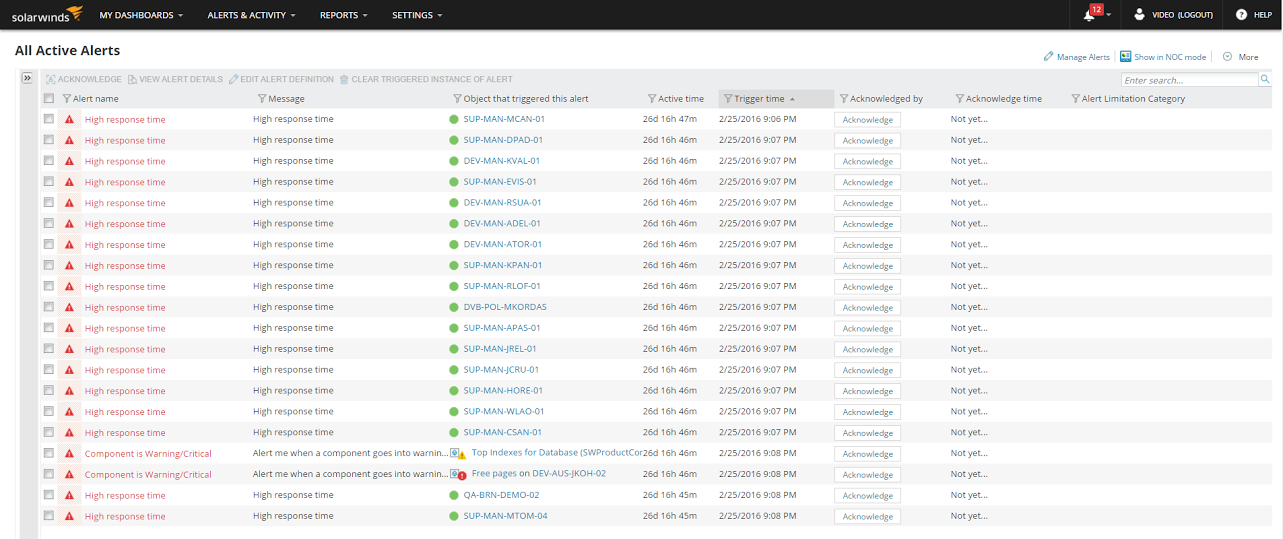The image size is (1283, 539).
Task: Acknowledge the DEV-MAN-KVAL-01 alert
Action: pyautogui.click(x=867, y=161)
